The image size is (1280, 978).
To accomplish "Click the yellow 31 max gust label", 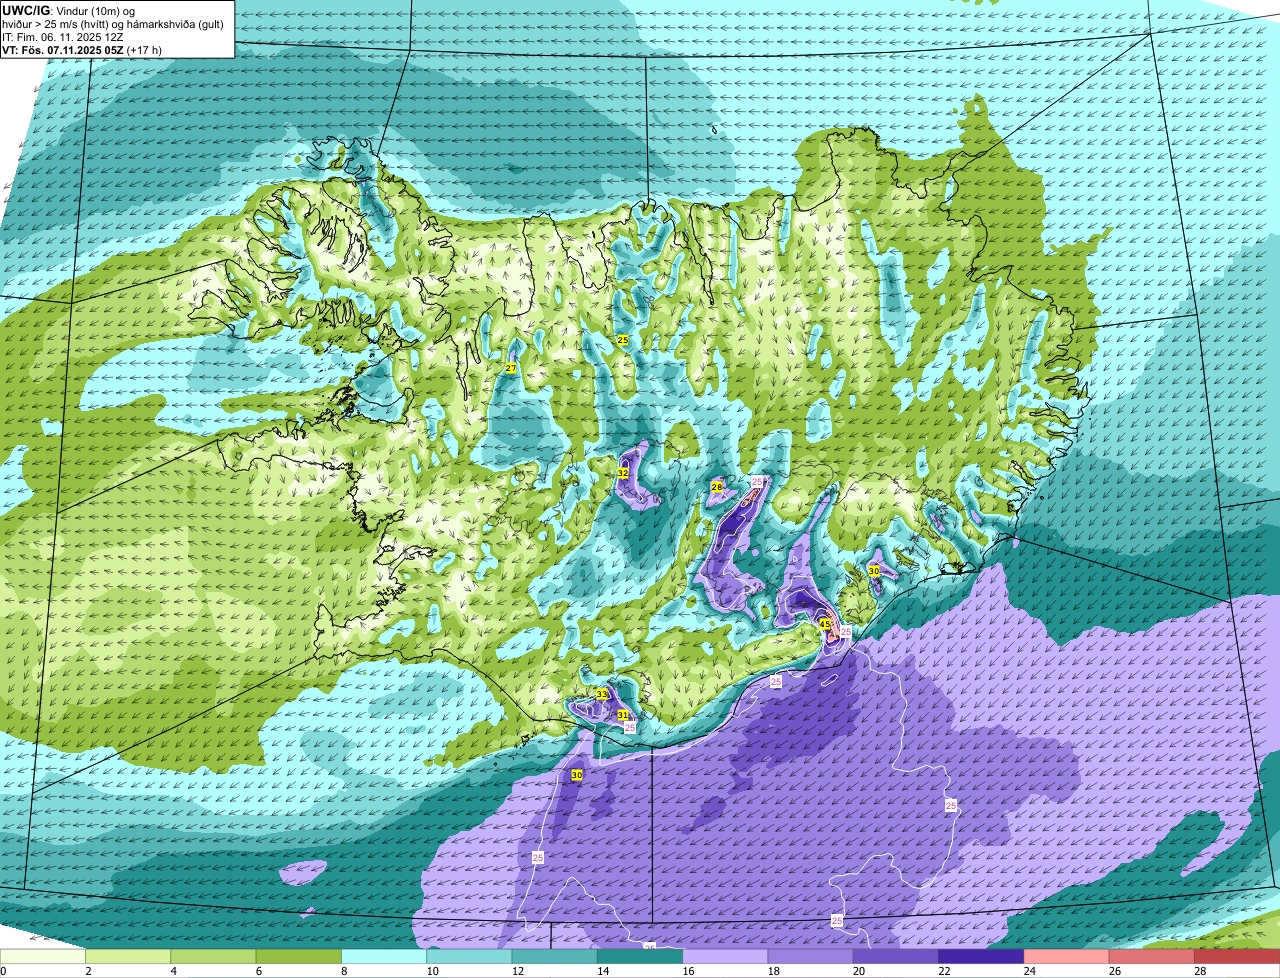I will click(x=622, y=715).
